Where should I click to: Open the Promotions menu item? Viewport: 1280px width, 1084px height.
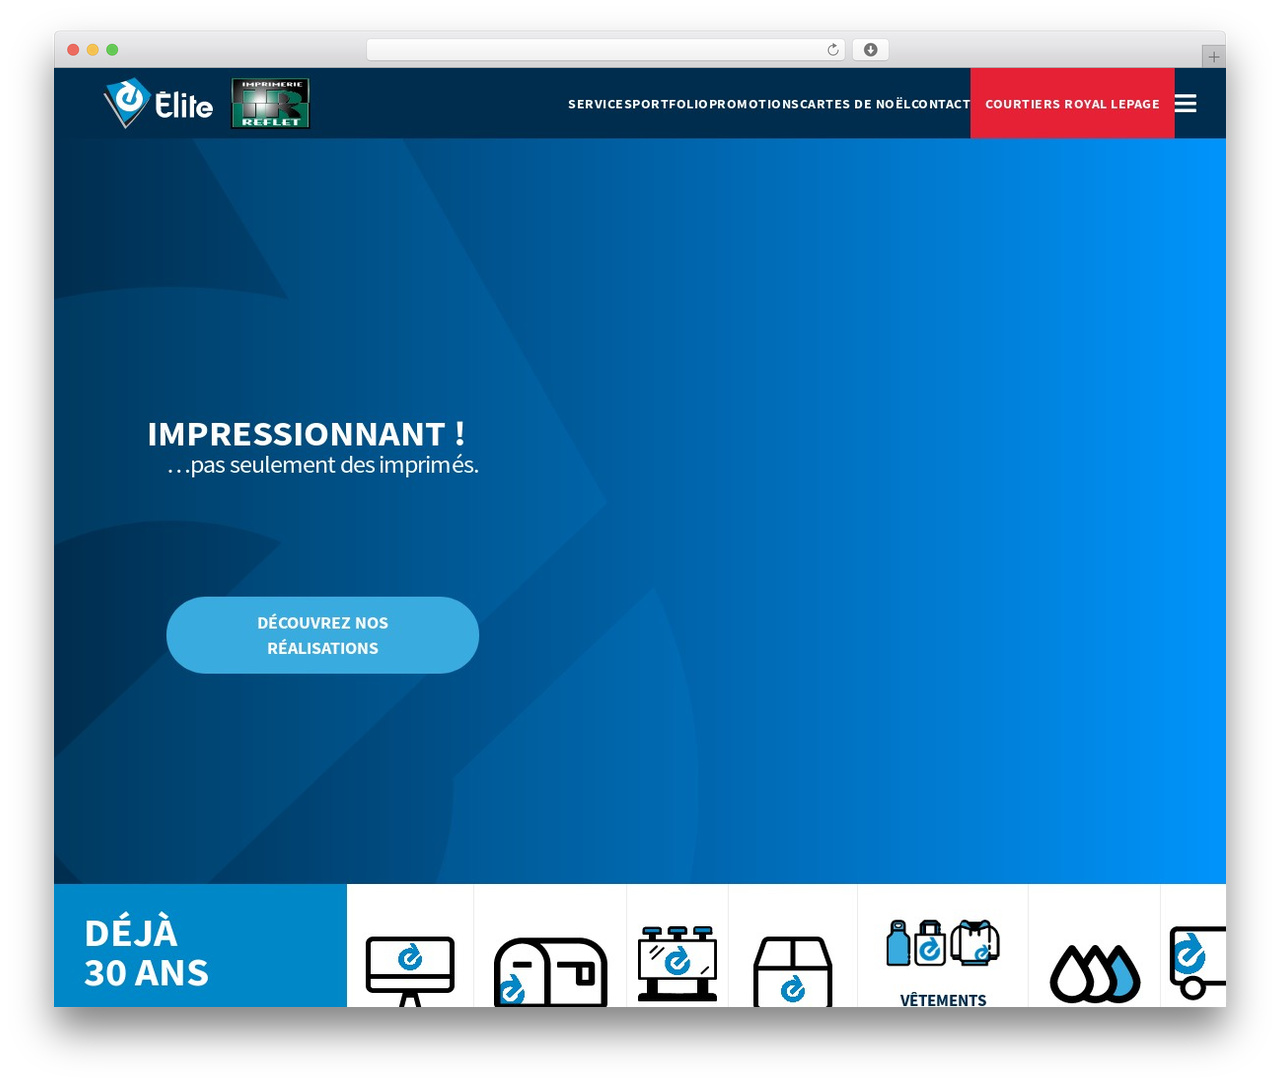(x=754, y=104)
